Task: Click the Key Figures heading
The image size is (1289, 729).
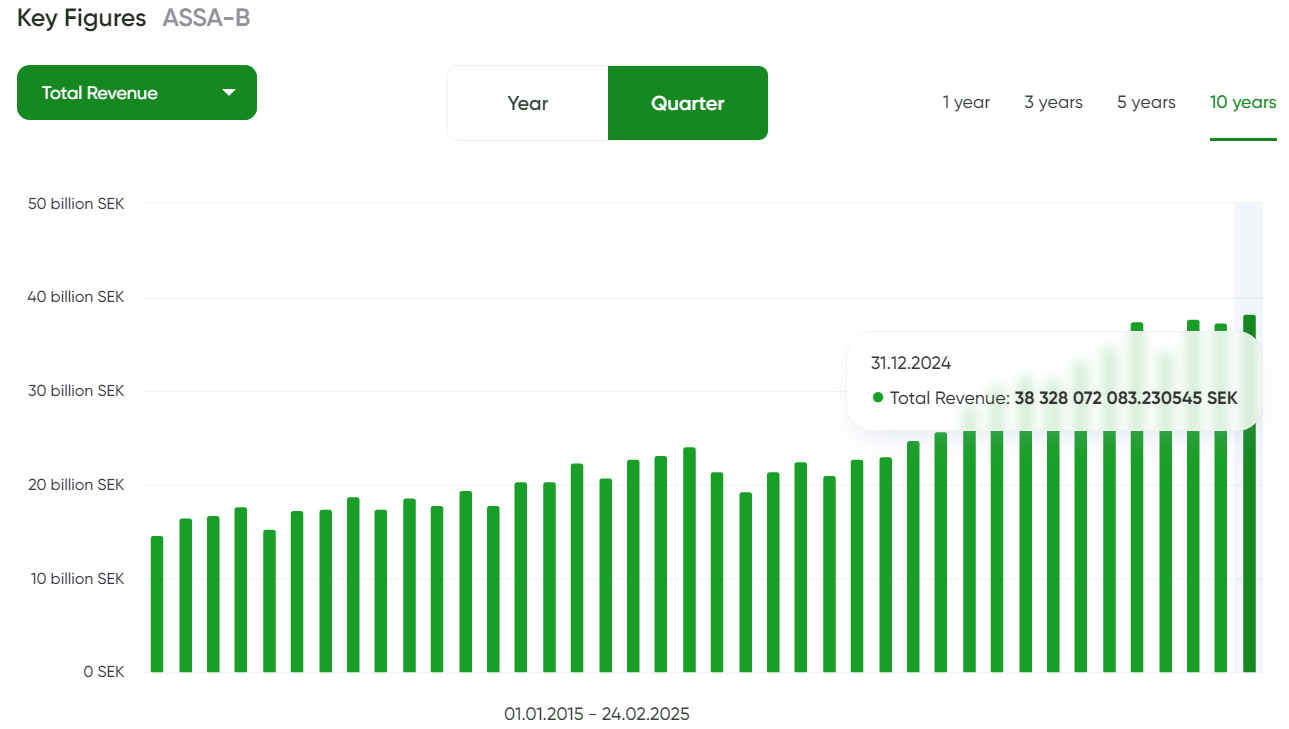Action: (x=81, y=18)
